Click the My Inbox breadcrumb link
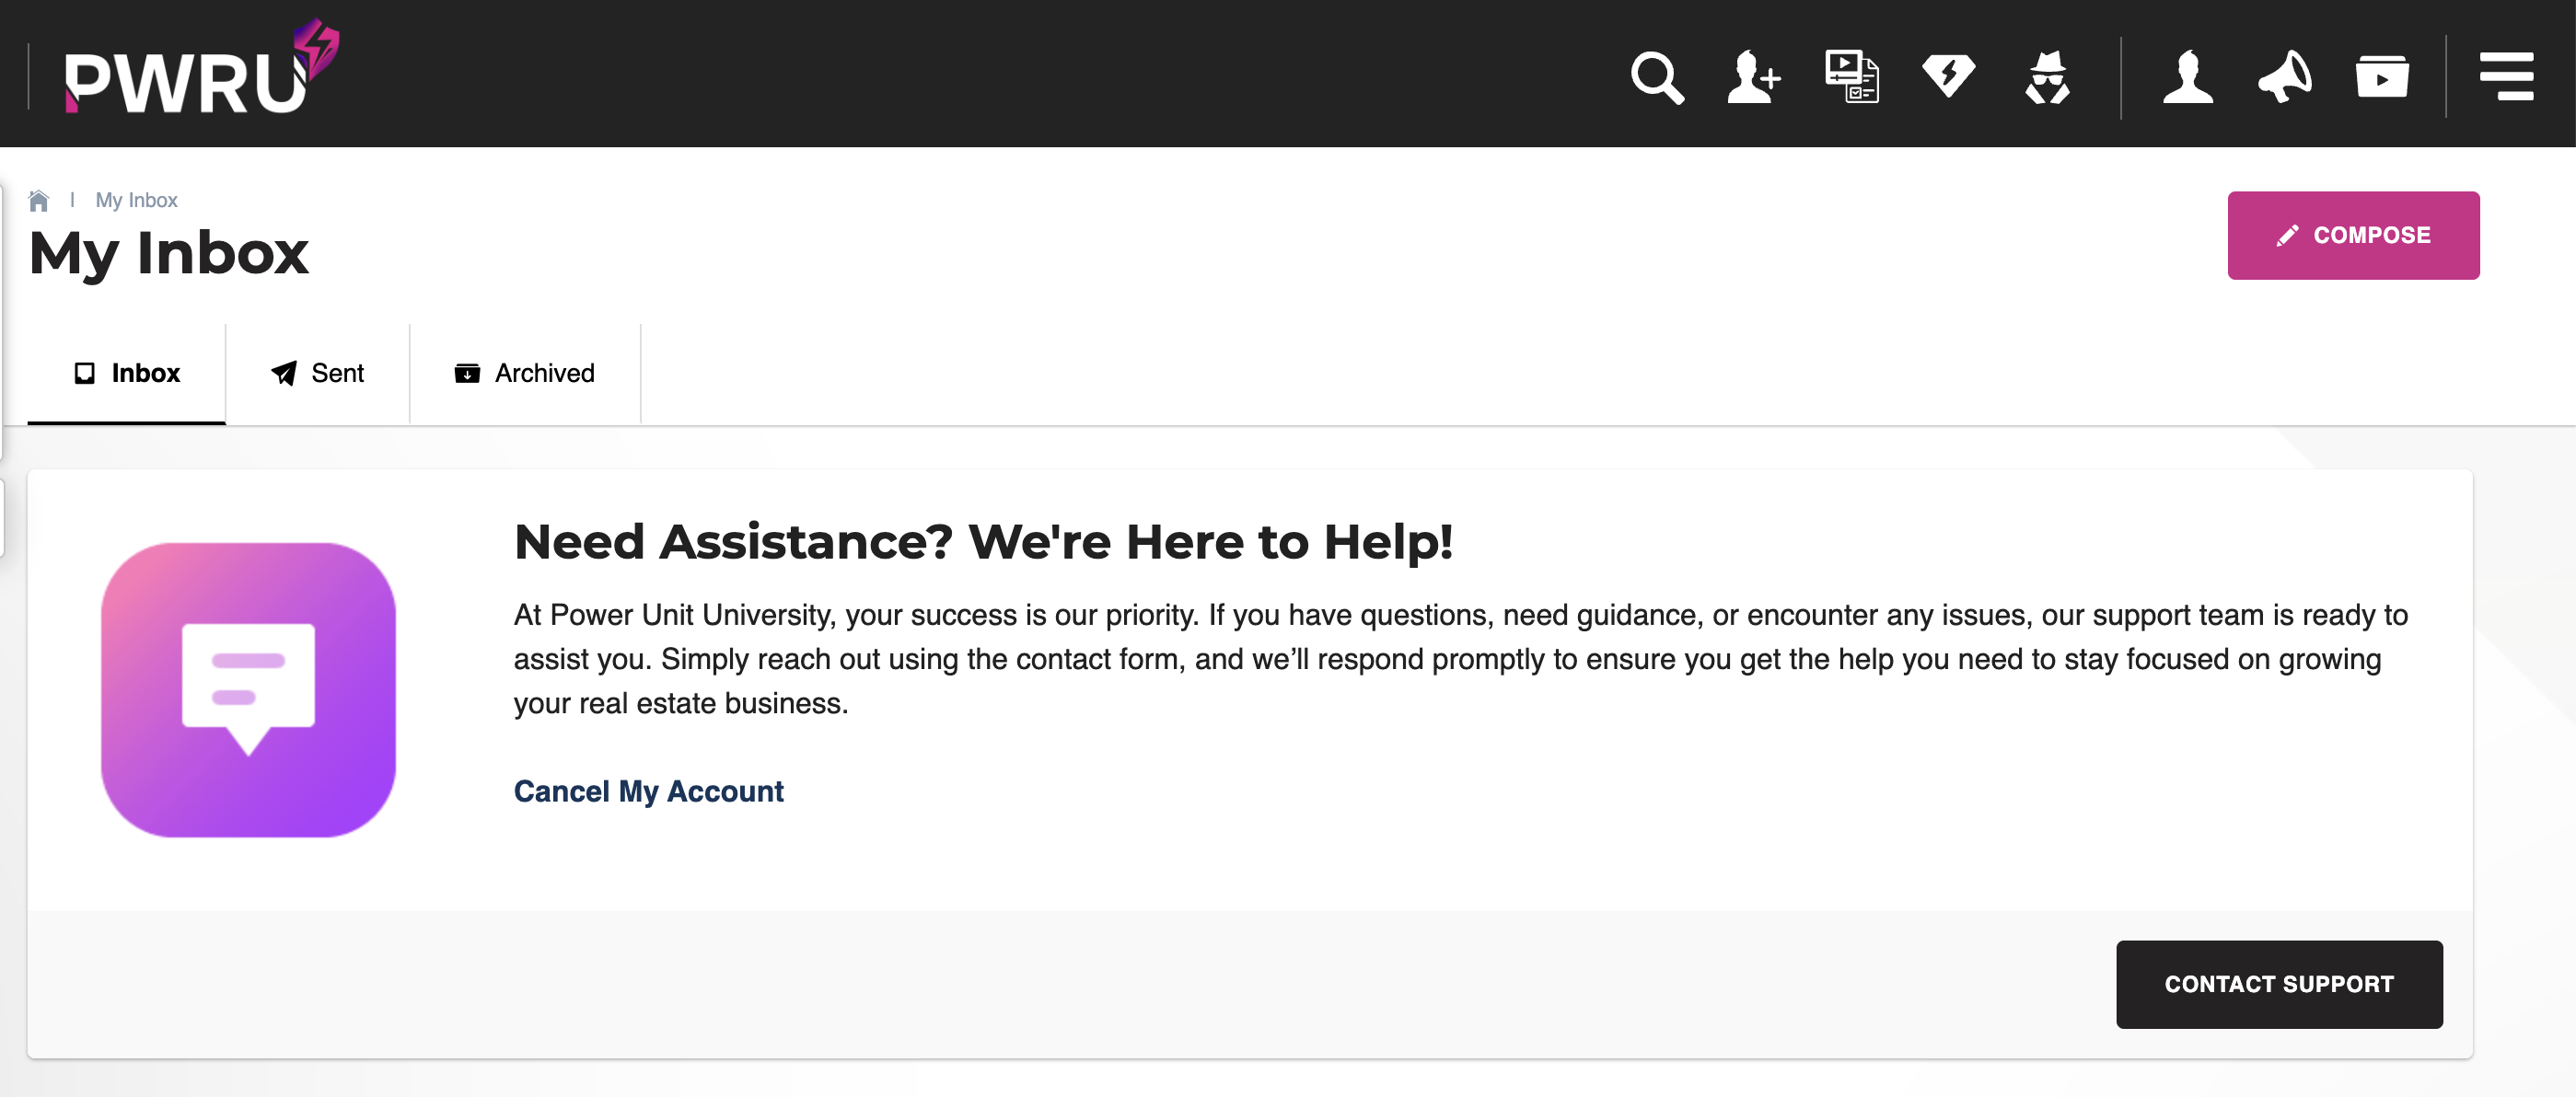 [136, 200]
